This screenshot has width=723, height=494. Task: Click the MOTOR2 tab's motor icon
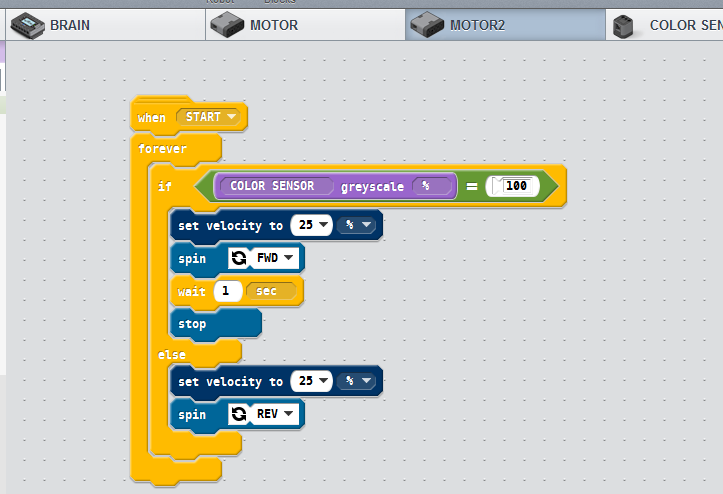427,25
